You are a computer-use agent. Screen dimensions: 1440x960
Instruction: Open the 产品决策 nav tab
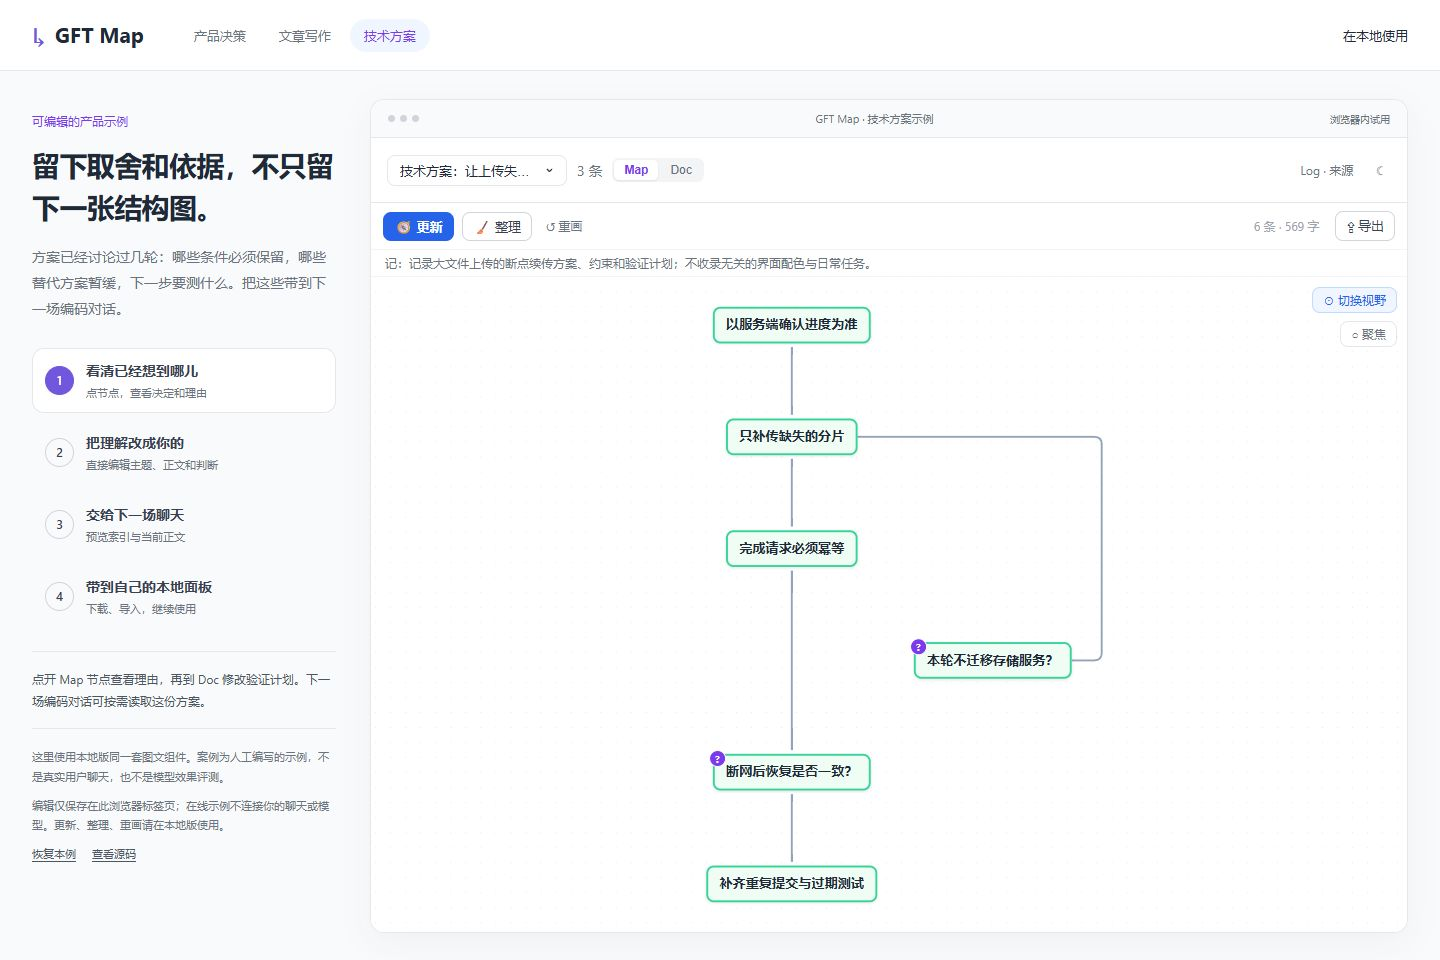click(x=220, y=36)
